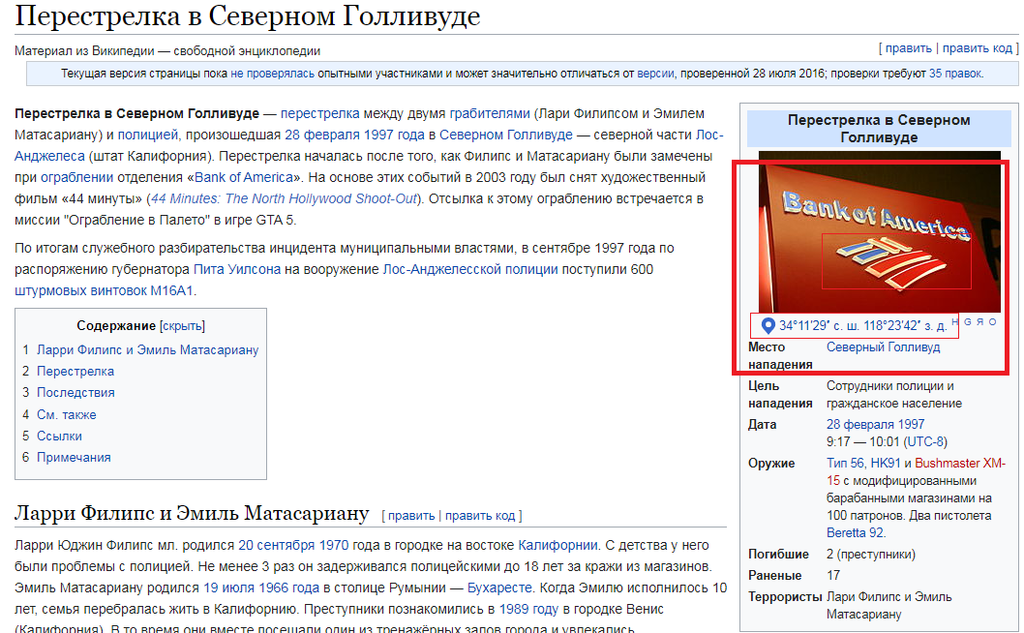Image resolution: width=1024 pixels, height=633 pixels.
Task: Open 'Лос-Анджелесской полиции' link
Action: pos(470,269)
